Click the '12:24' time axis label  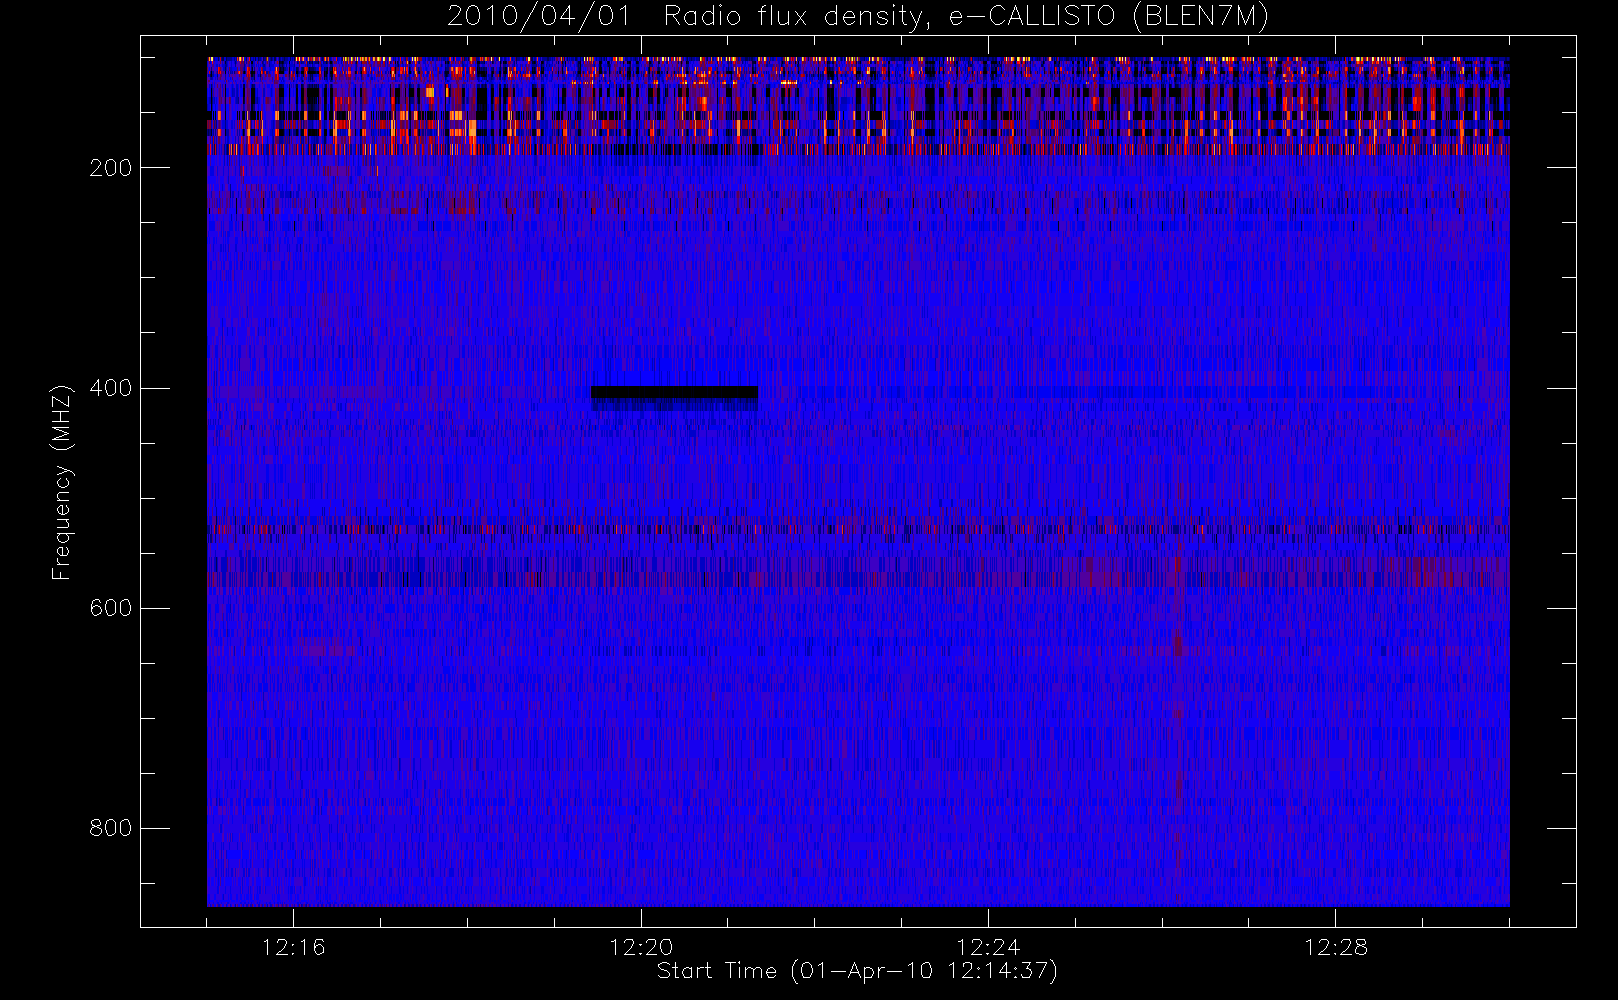988,947
